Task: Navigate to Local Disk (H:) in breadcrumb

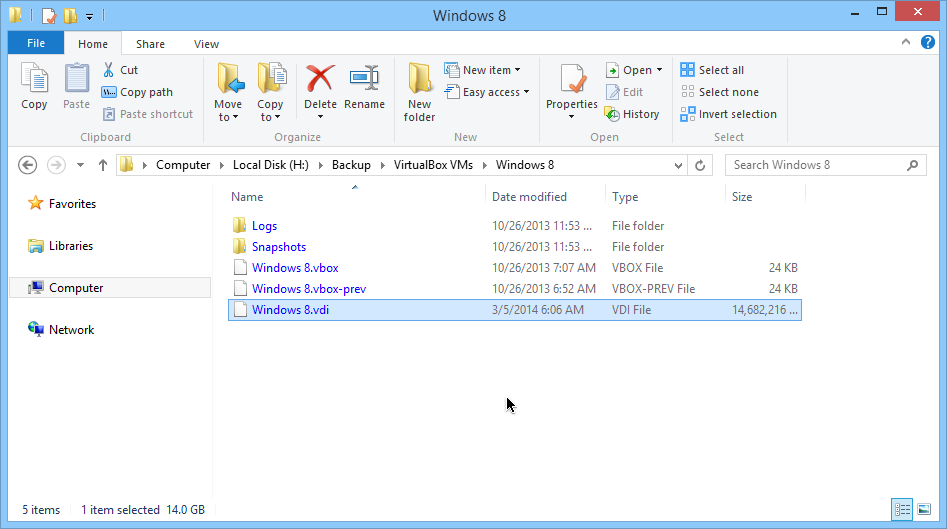Action: (x=271, y=165)
